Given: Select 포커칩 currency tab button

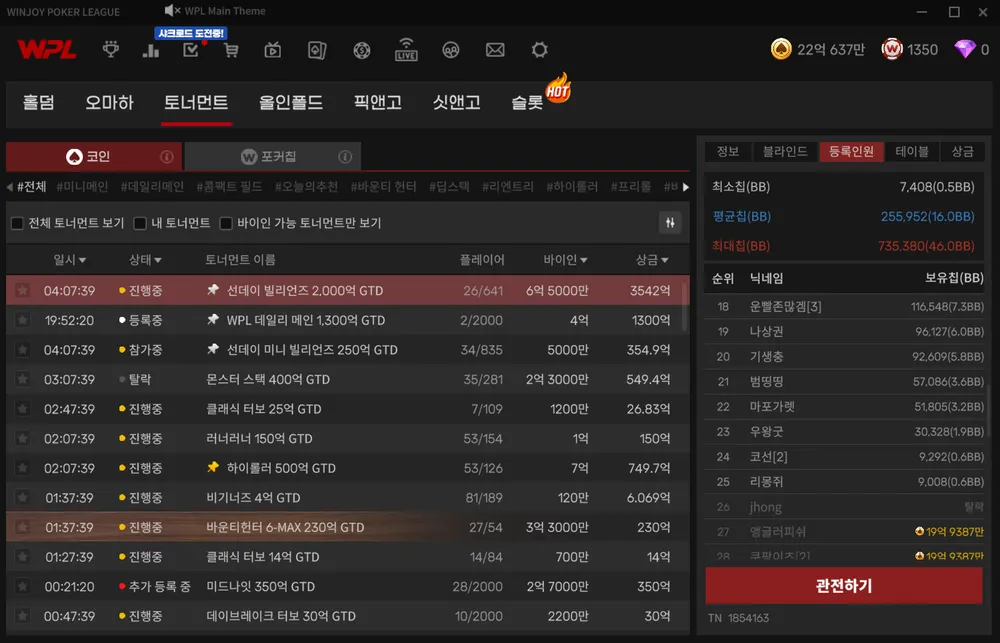Looking at the screenshot, I should point(272,156).
